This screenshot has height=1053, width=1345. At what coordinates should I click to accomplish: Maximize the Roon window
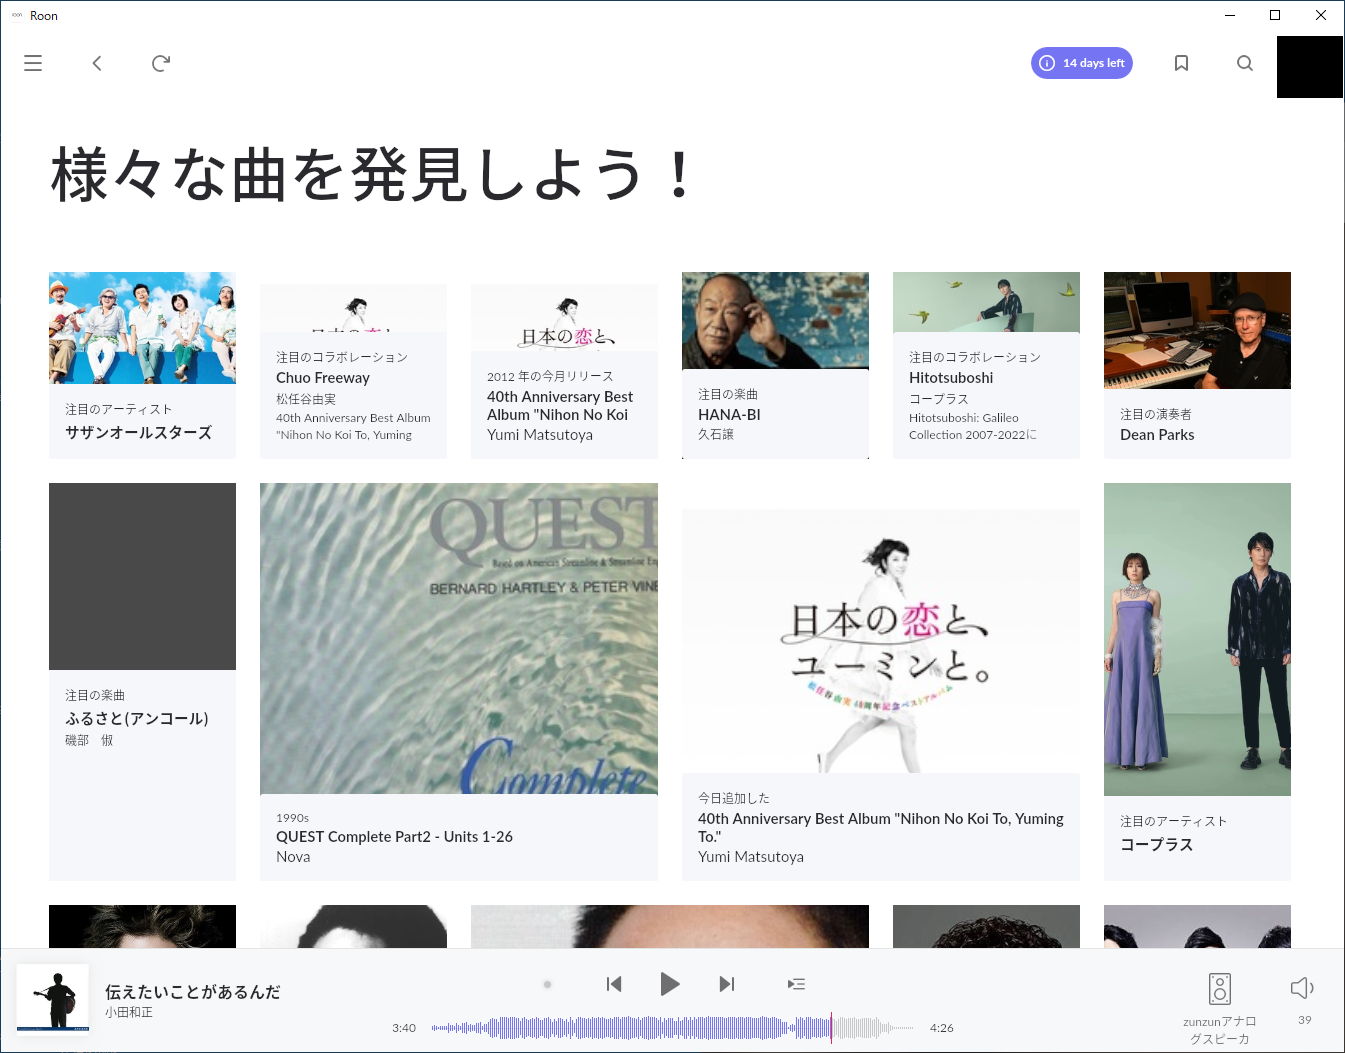1275,15
